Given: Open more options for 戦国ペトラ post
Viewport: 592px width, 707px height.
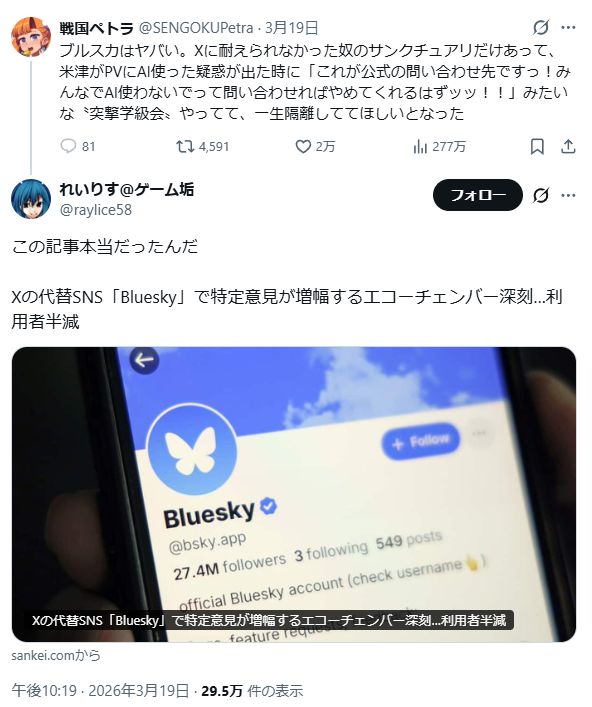Looking at the screenshot, I should click(568, 28).
